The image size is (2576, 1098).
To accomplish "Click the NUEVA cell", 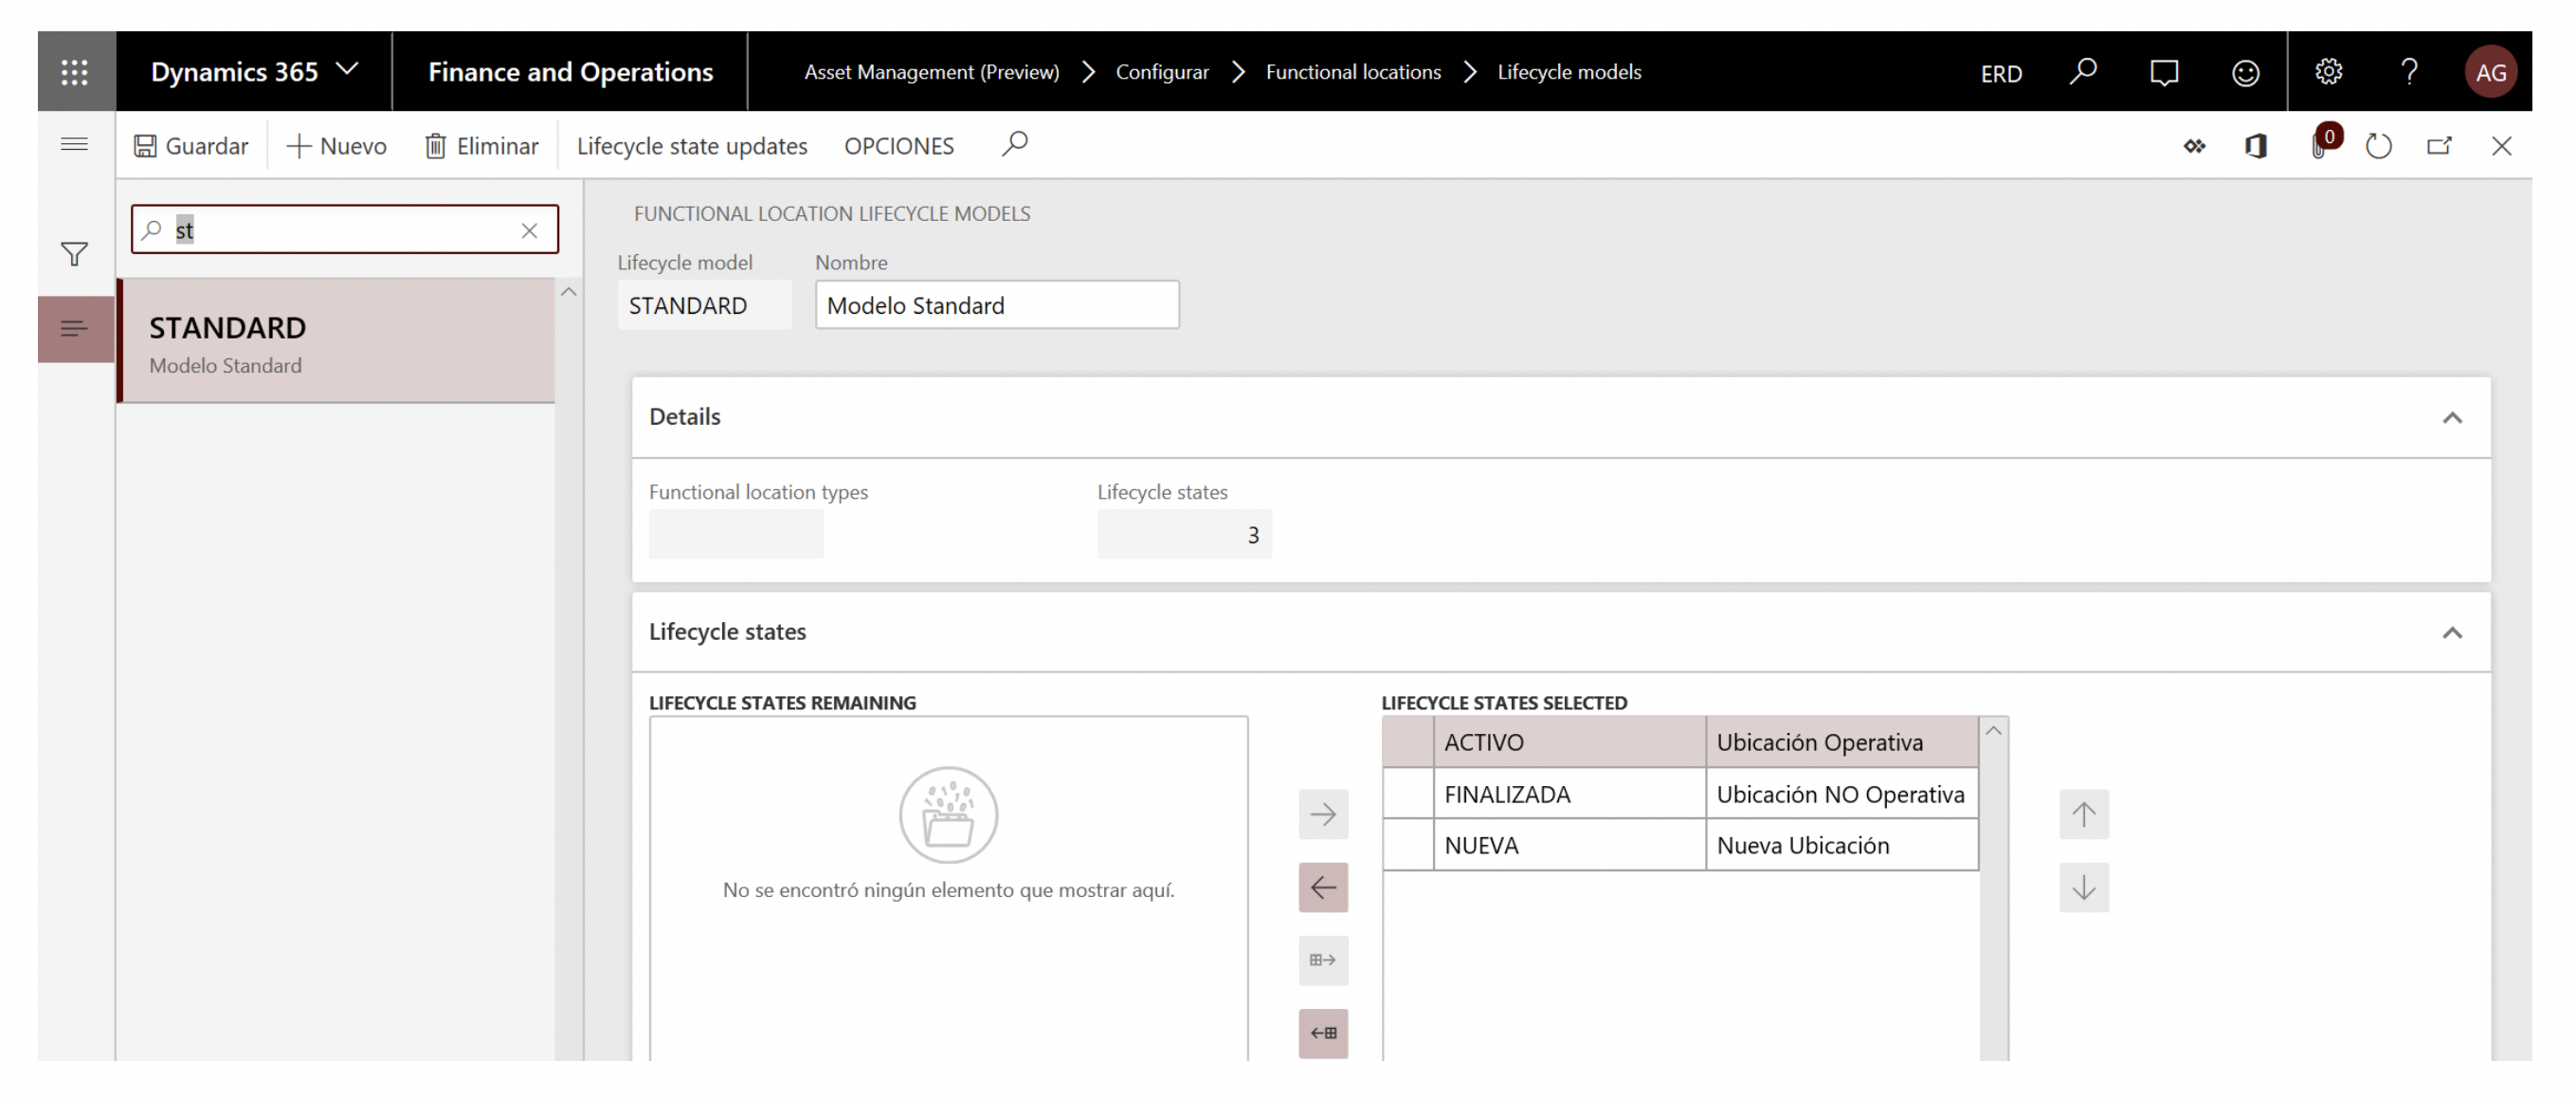I will (1570, 845).
